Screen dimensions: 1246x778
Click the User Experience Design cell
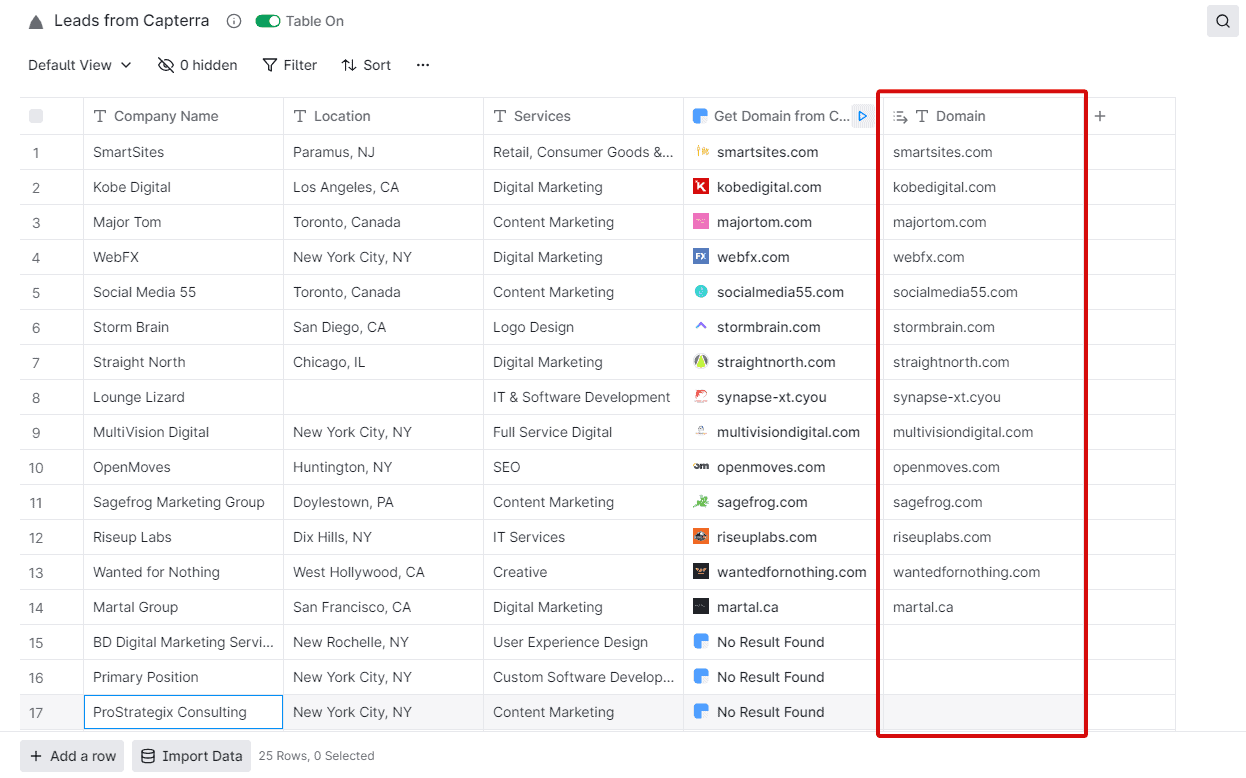pos(584,642)
